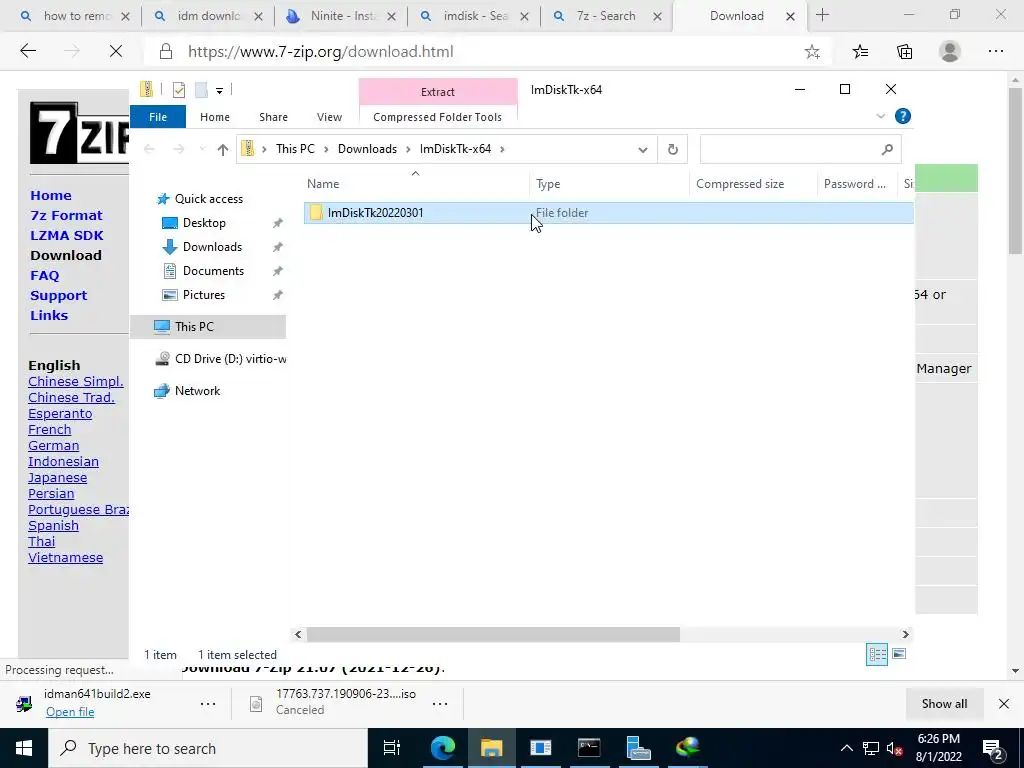Click the pin icon next to Desktop
The image size is (1024, 768).
(x=278, y=223)
